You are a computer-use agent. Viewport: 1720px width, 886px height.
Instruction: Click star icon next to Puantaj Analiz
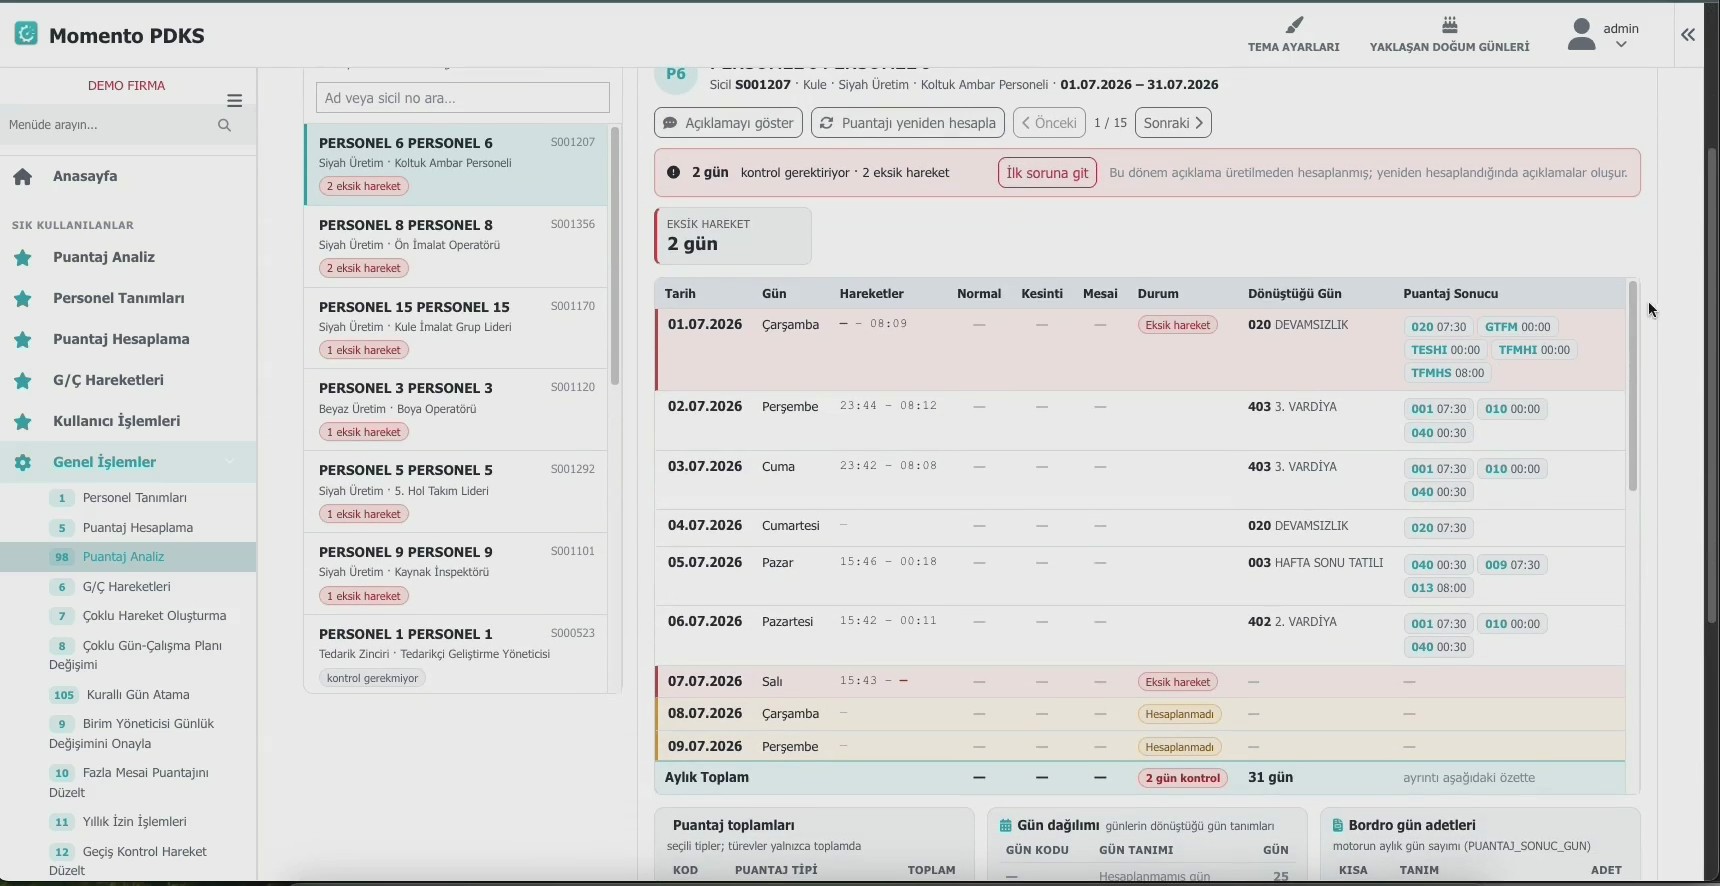pyautogui.click(x=23, y=258)
